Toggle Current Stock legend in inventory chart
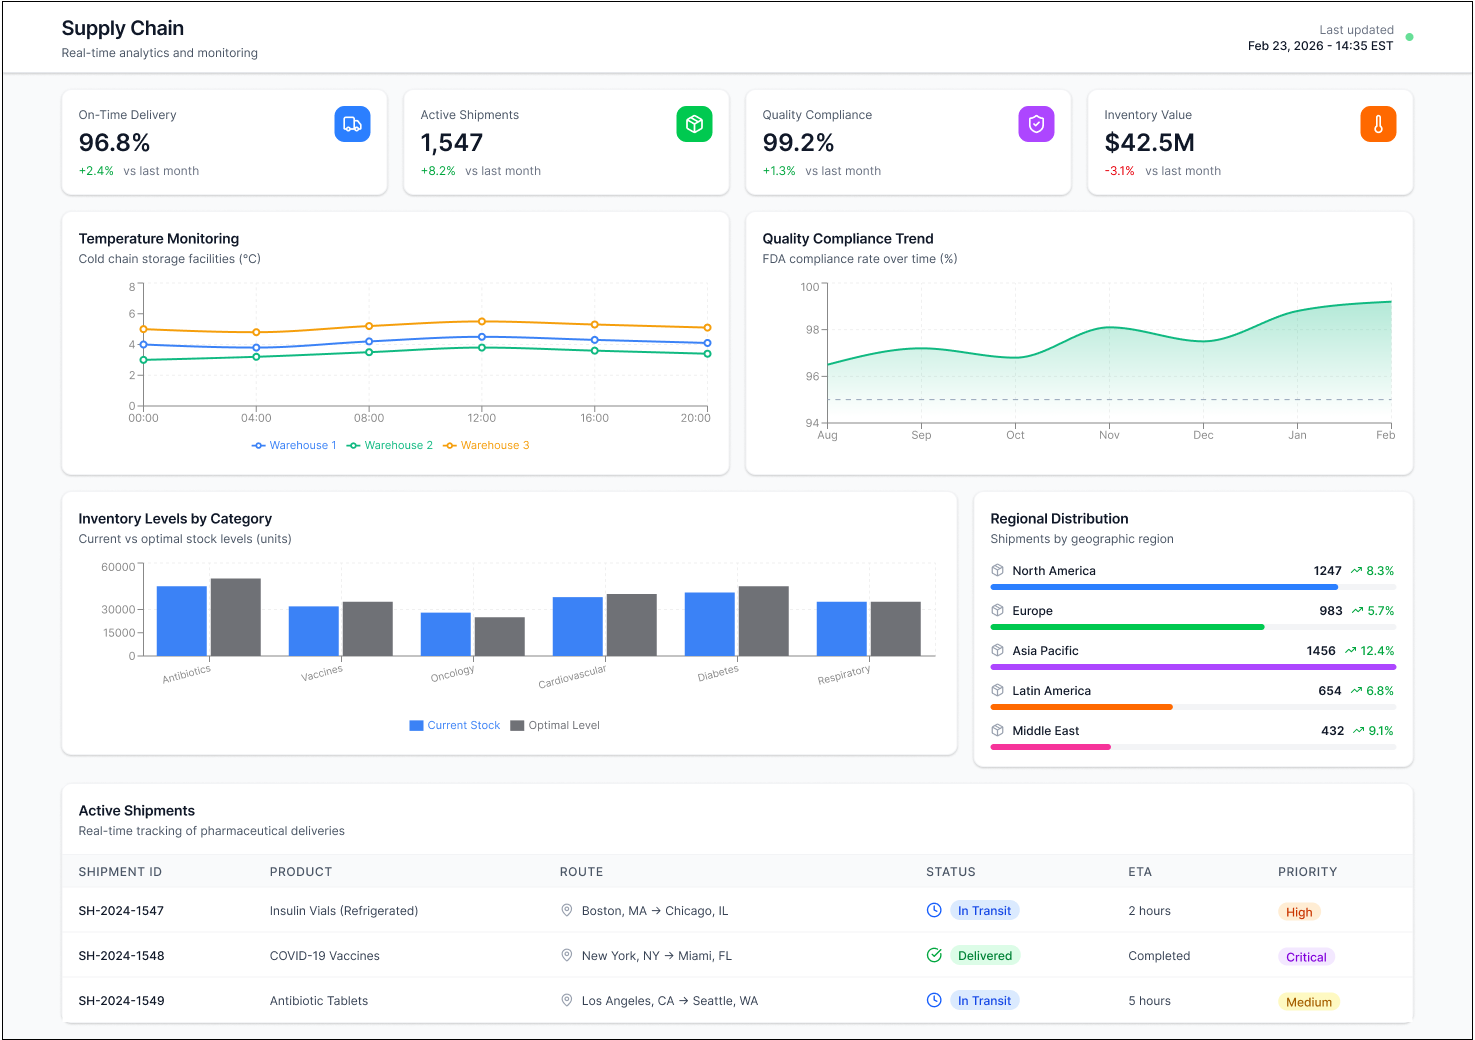 coord(455,725)
